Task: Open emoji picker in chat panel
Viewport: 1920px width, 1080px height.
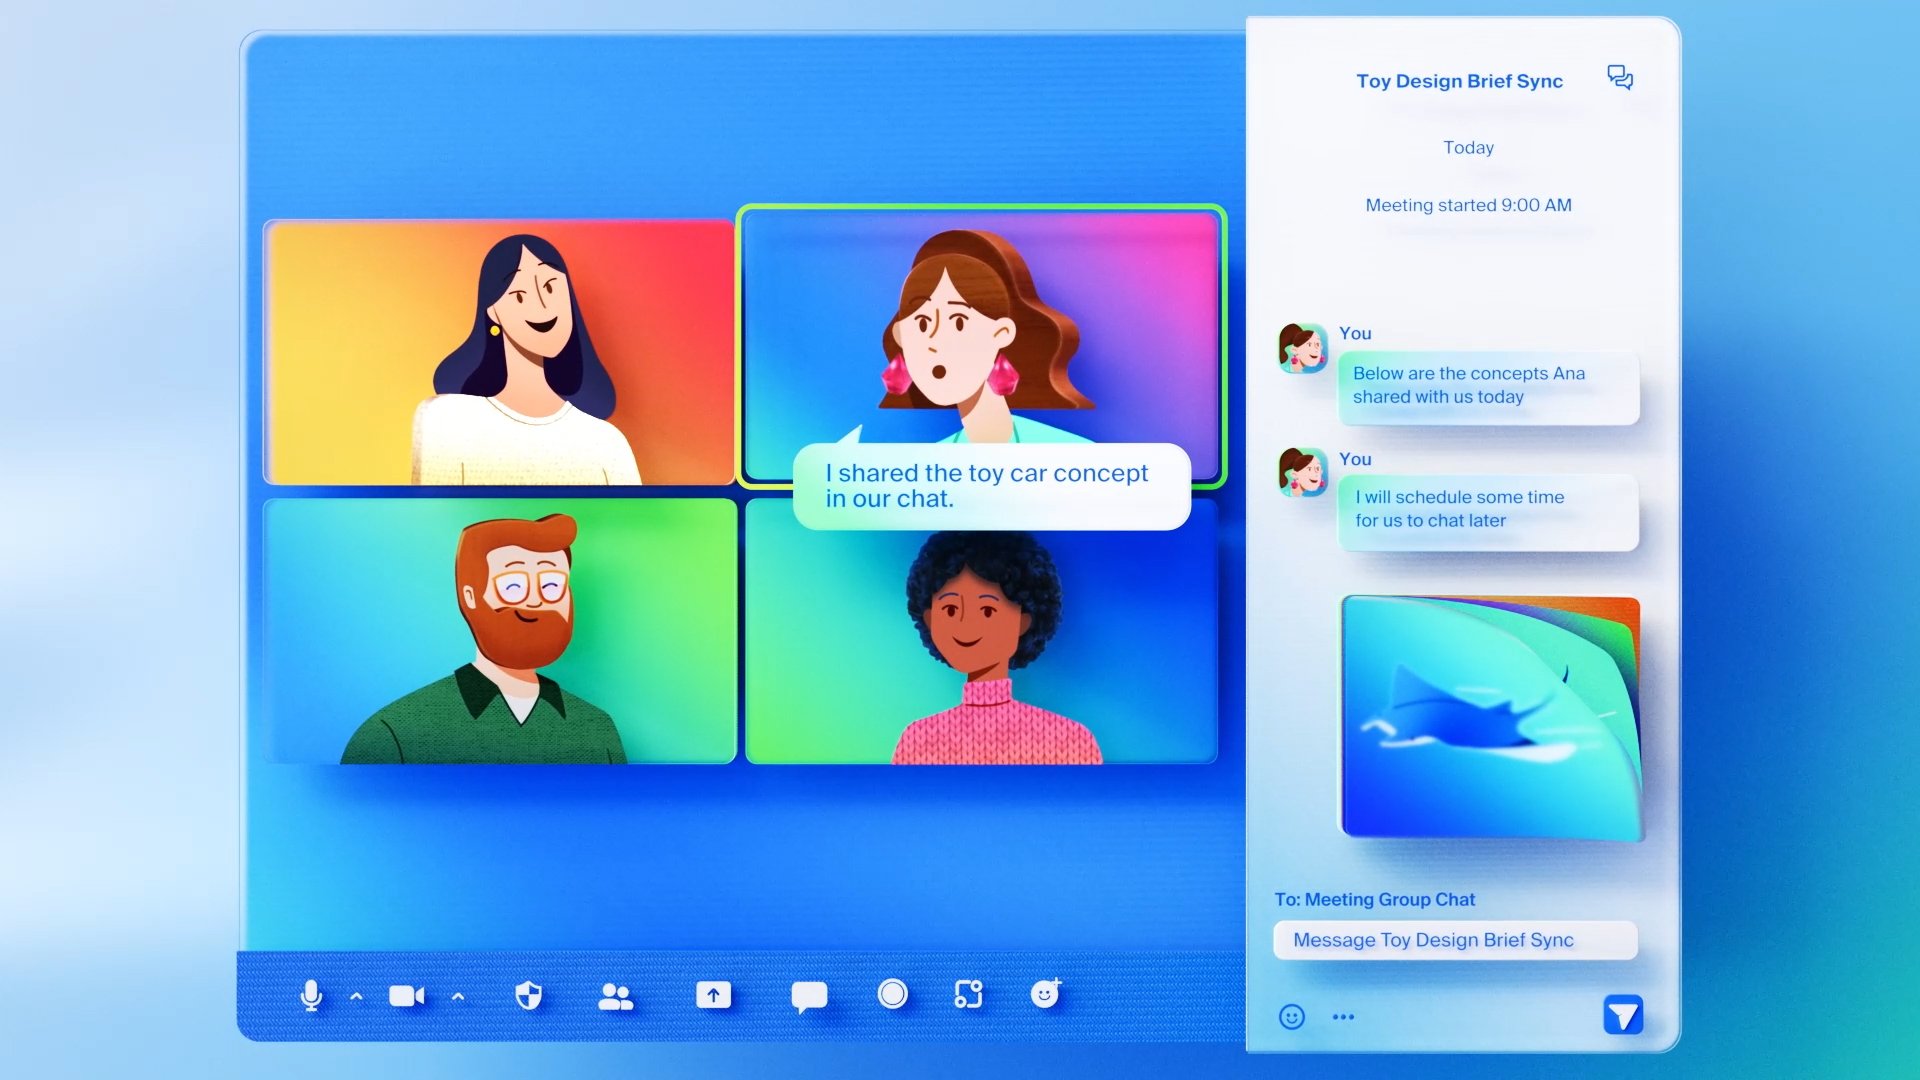Action: (x=1292, y=1017)
